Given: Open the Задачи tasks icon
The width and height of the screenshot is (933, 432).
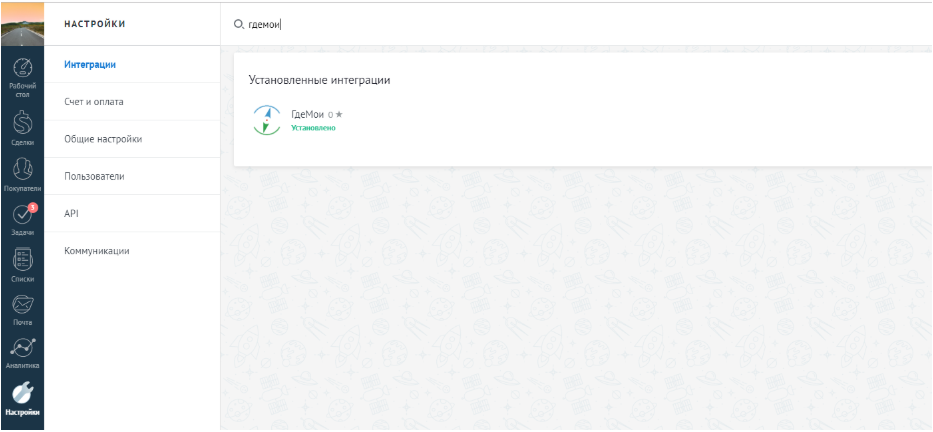Looking at the screenshot, I should coord(22,215).
